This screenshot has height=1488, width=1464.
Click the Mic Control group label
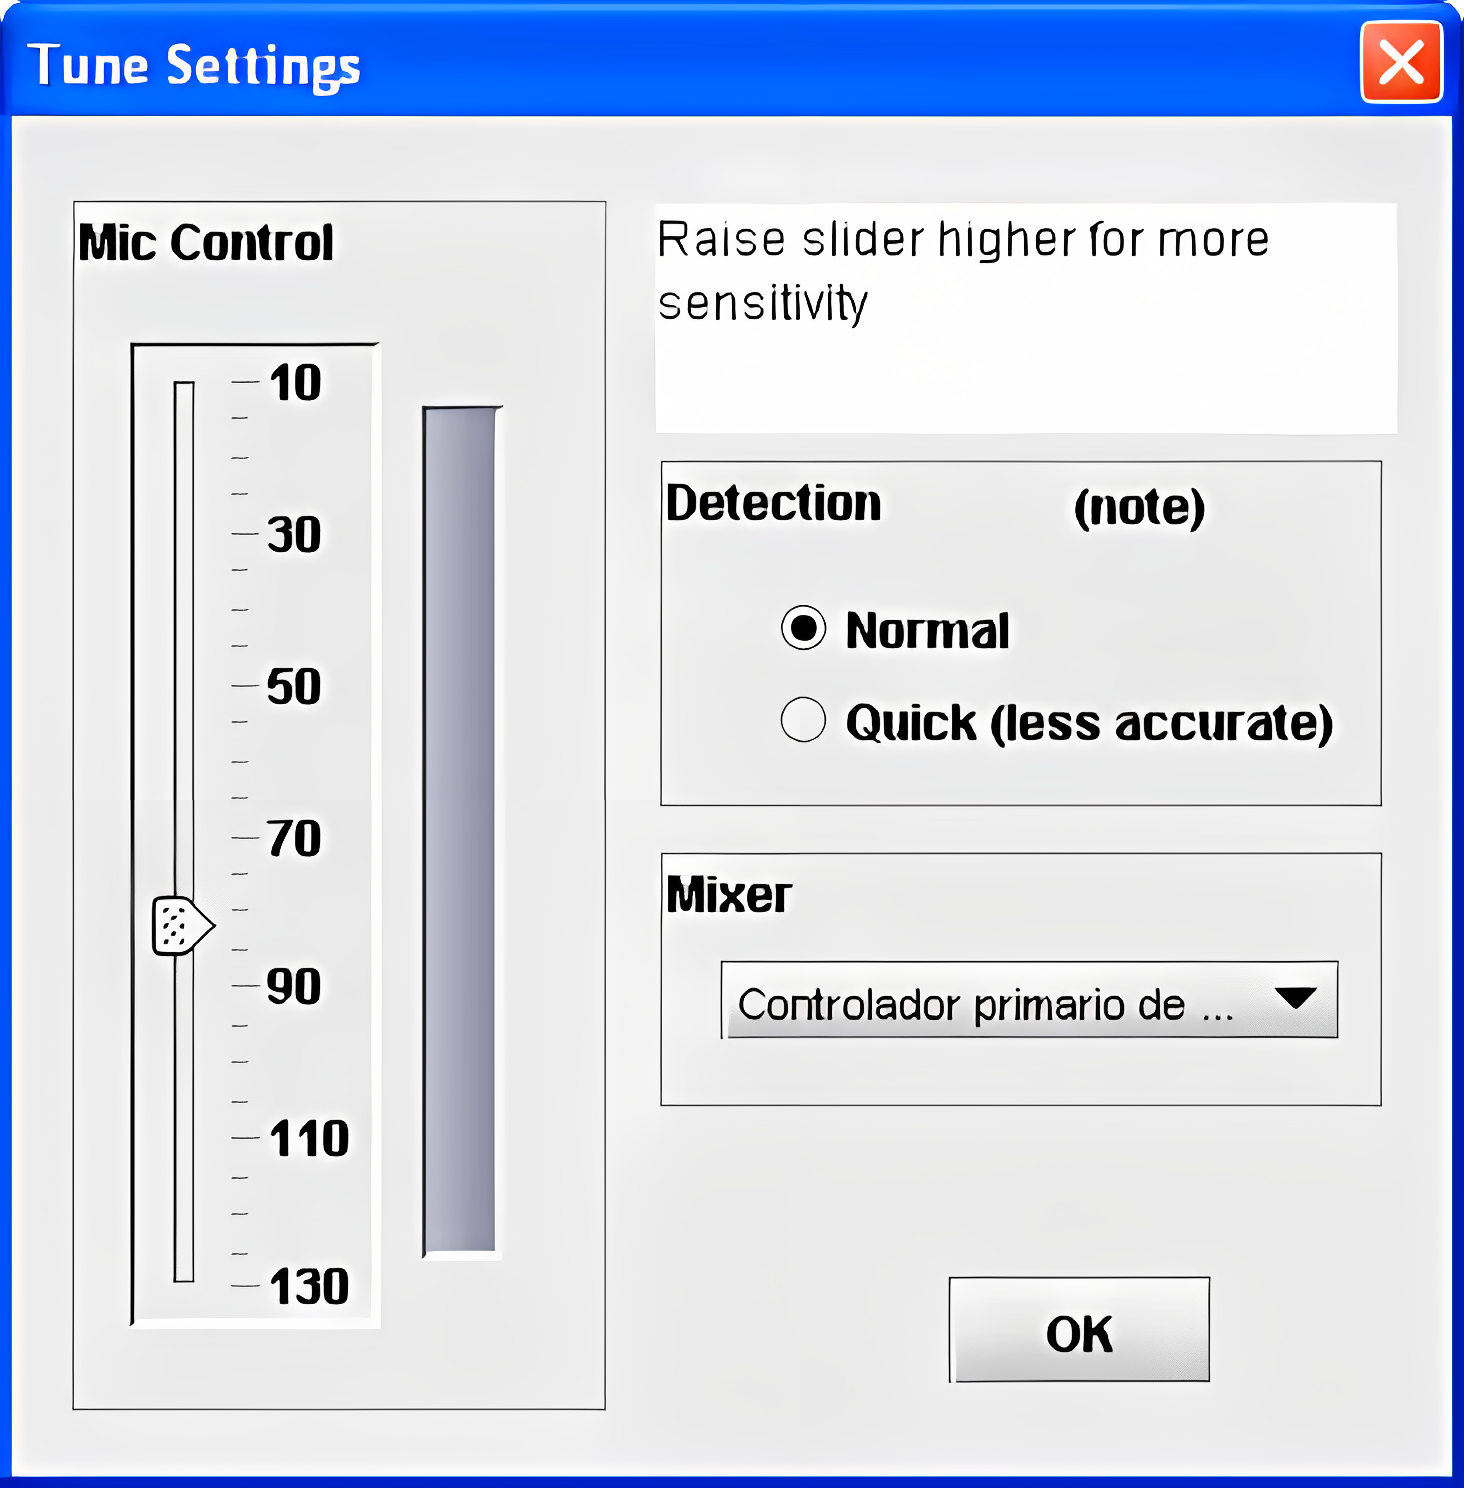point(206,243)
